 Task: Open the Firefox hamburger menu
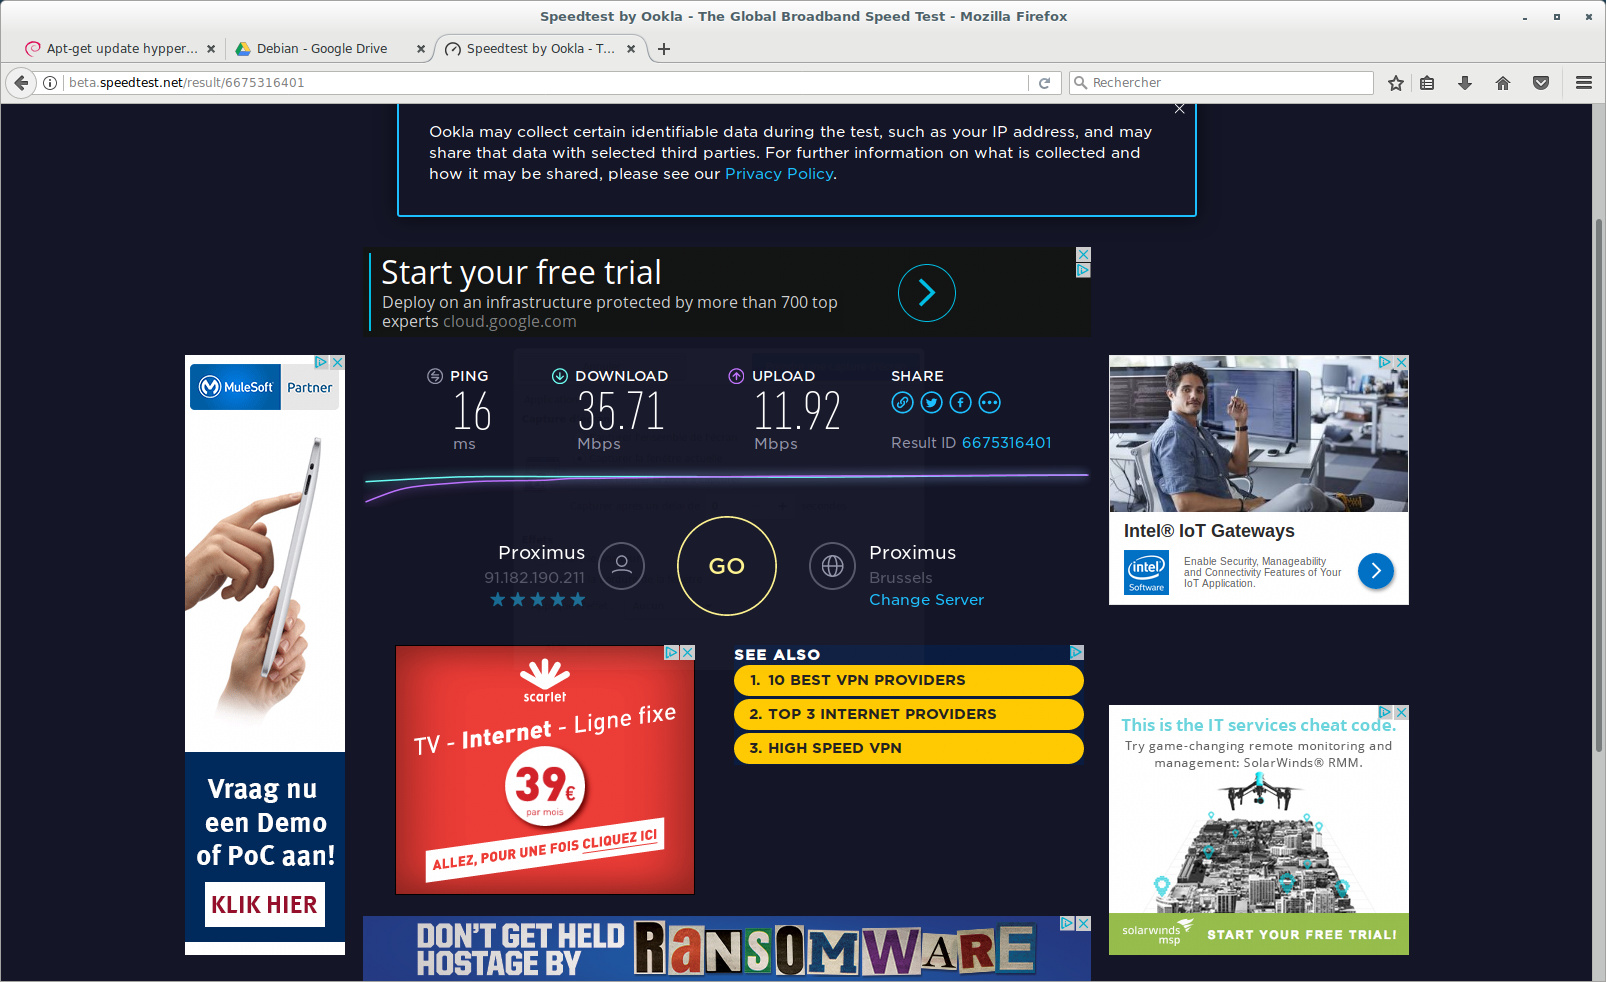(1584, 83)
